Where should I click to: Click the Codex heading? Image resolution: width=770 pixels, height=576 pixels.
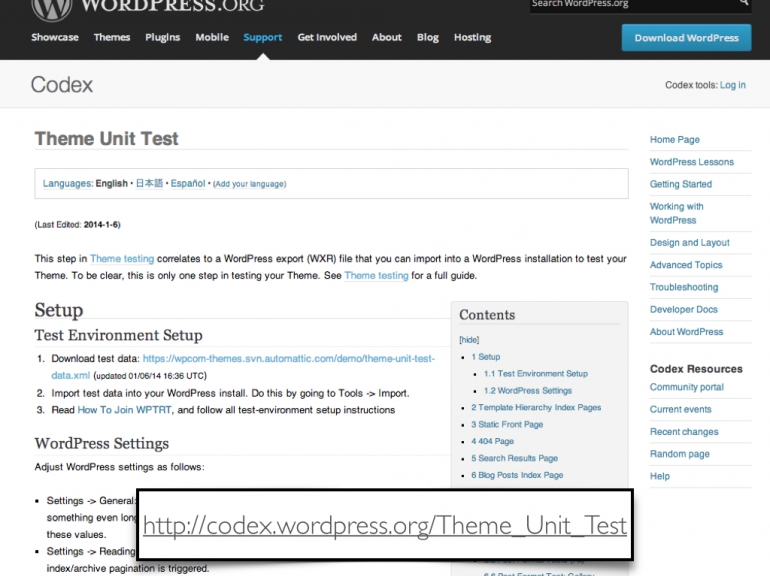62,85
